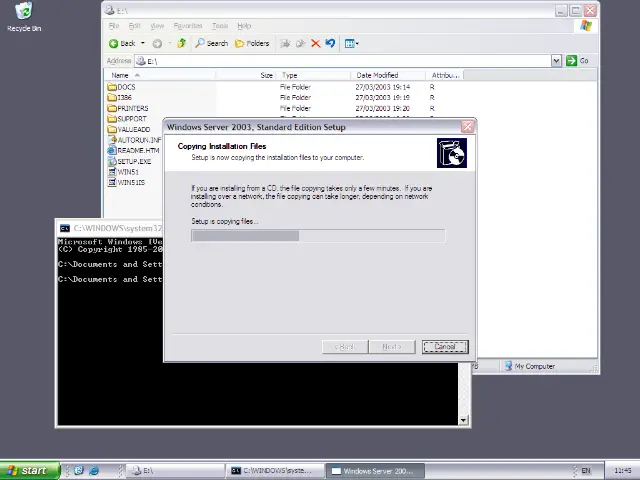Click the Setup CD box icon in dialog

click(452, 153)
